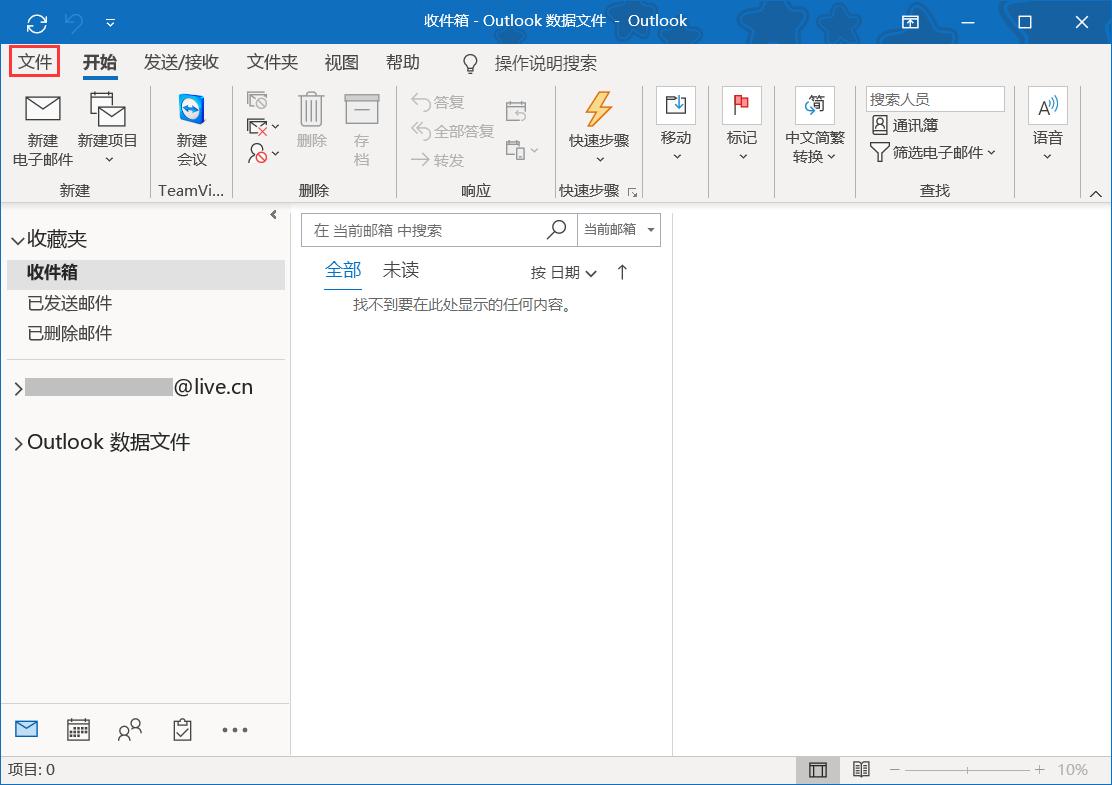Collapse the folder pane with the chevron

[272, 214]
